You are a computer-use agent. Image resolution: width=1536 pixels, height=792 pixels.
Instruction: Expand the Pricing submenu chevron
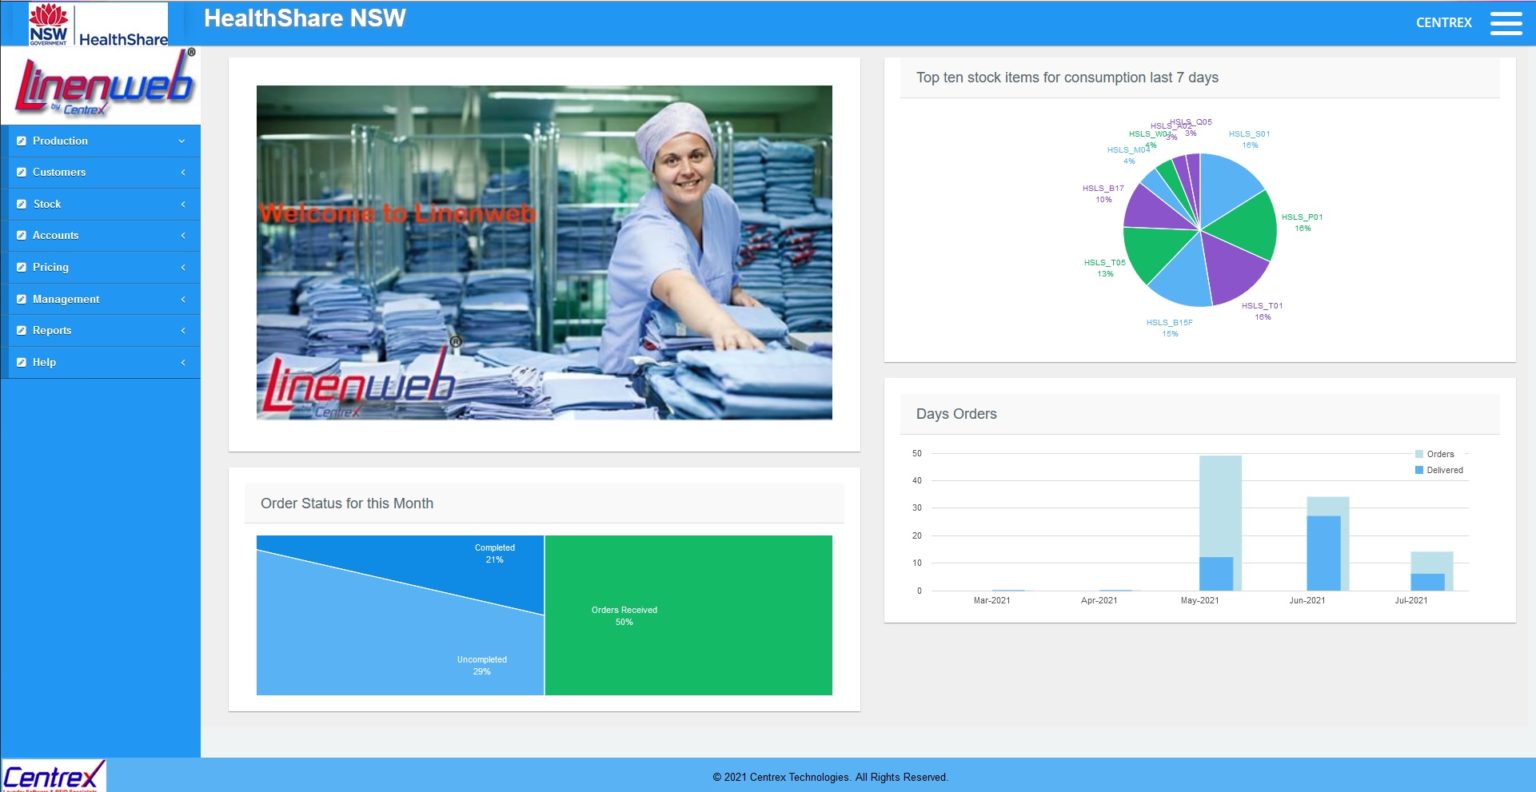[183, 267]
